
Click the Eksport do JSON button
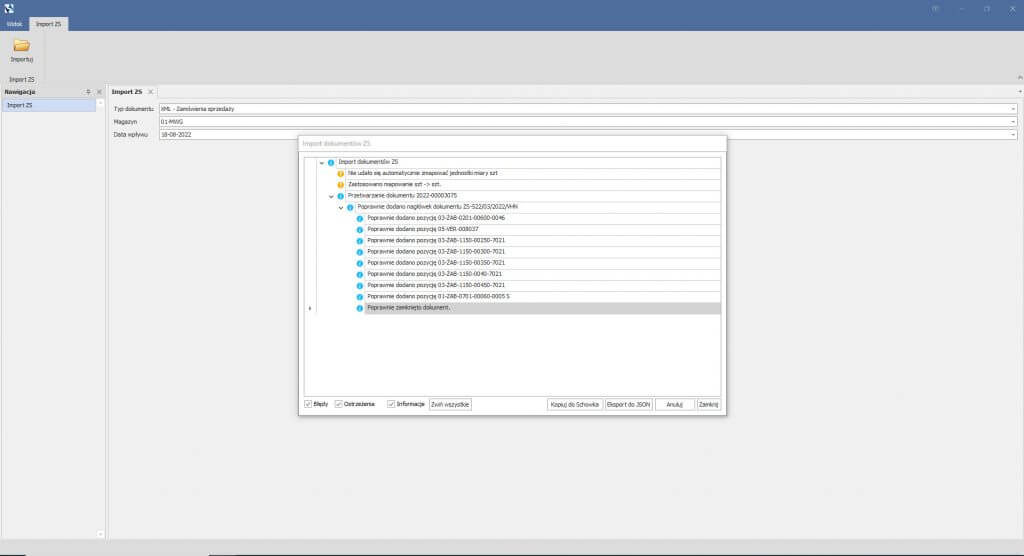[x=628, y=404]
